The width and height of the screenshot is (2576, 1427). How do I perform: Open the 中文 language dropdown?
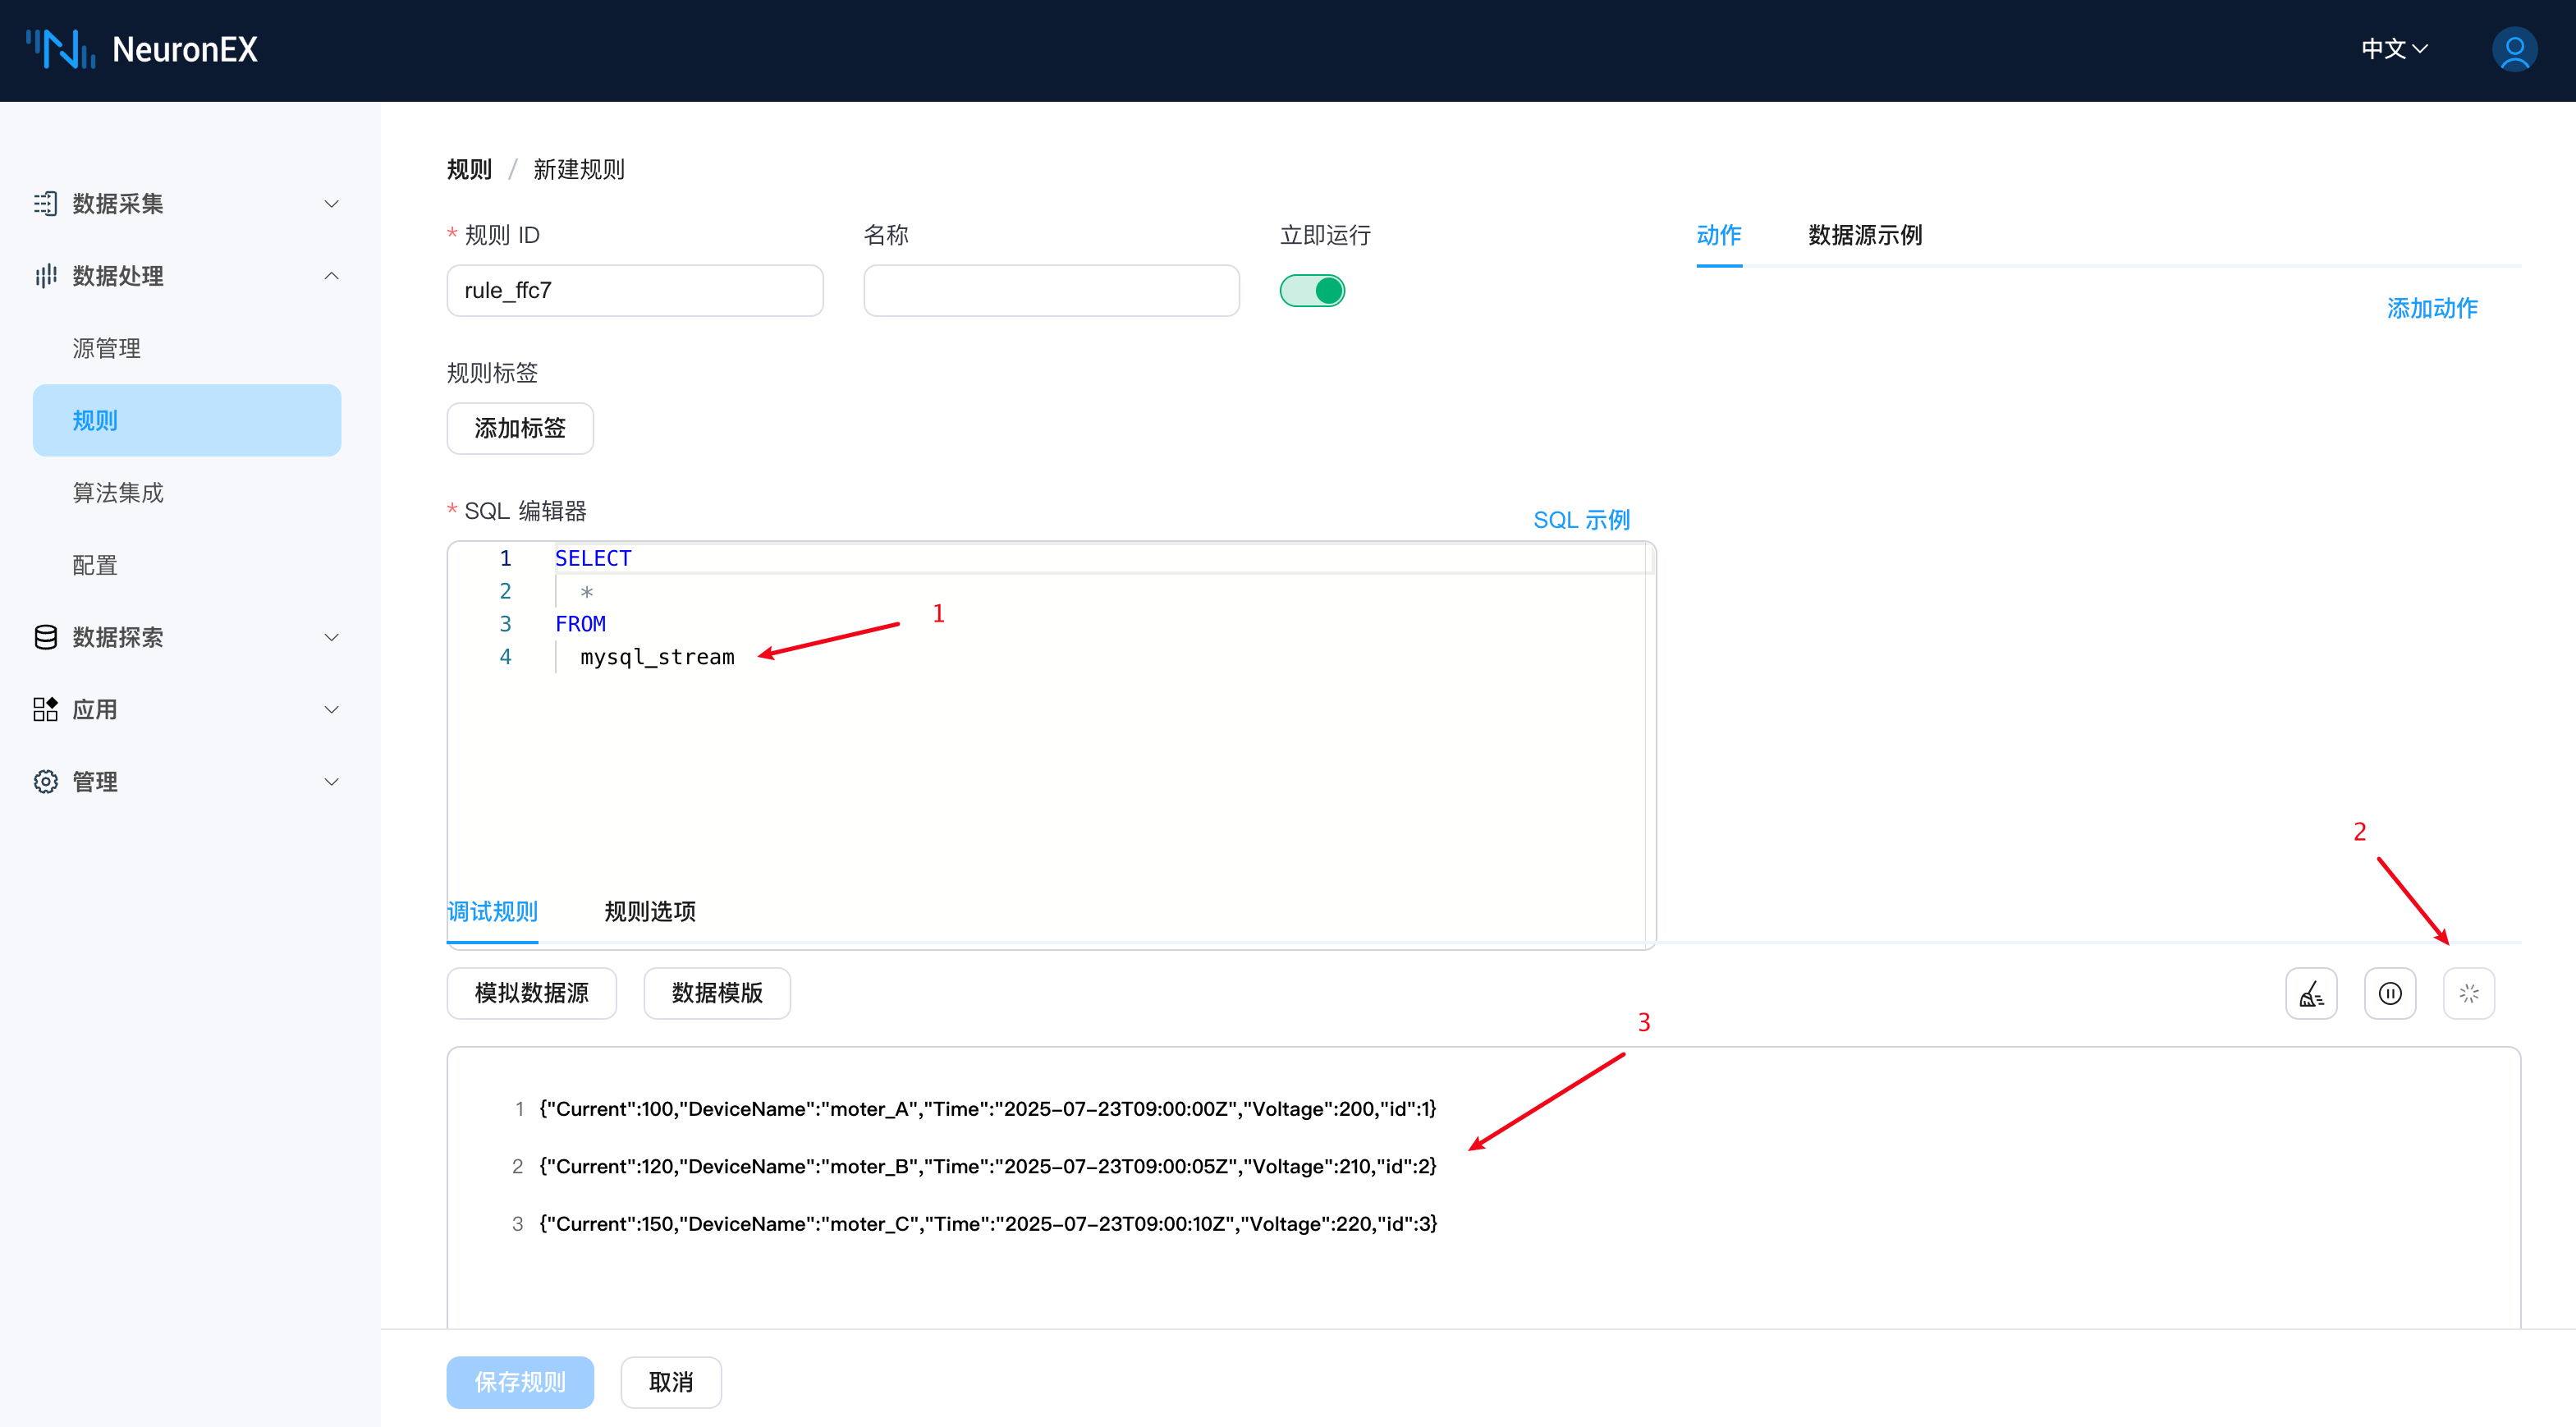pyautogui.click(x=2394, y=49)
